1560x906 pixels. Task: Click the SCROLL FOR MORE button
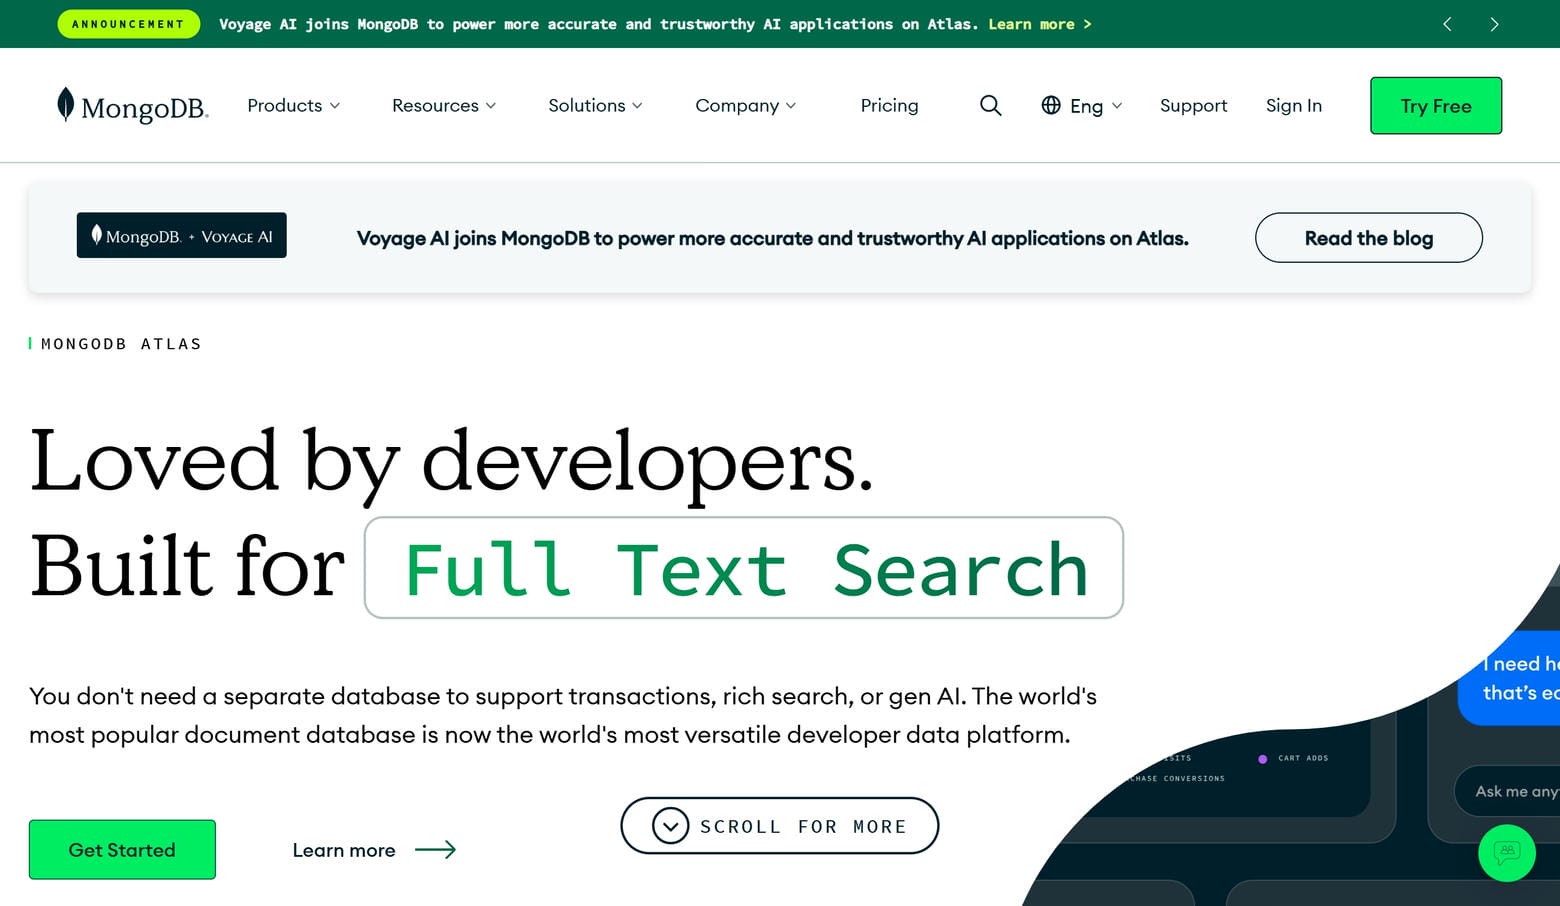[780, 826]
